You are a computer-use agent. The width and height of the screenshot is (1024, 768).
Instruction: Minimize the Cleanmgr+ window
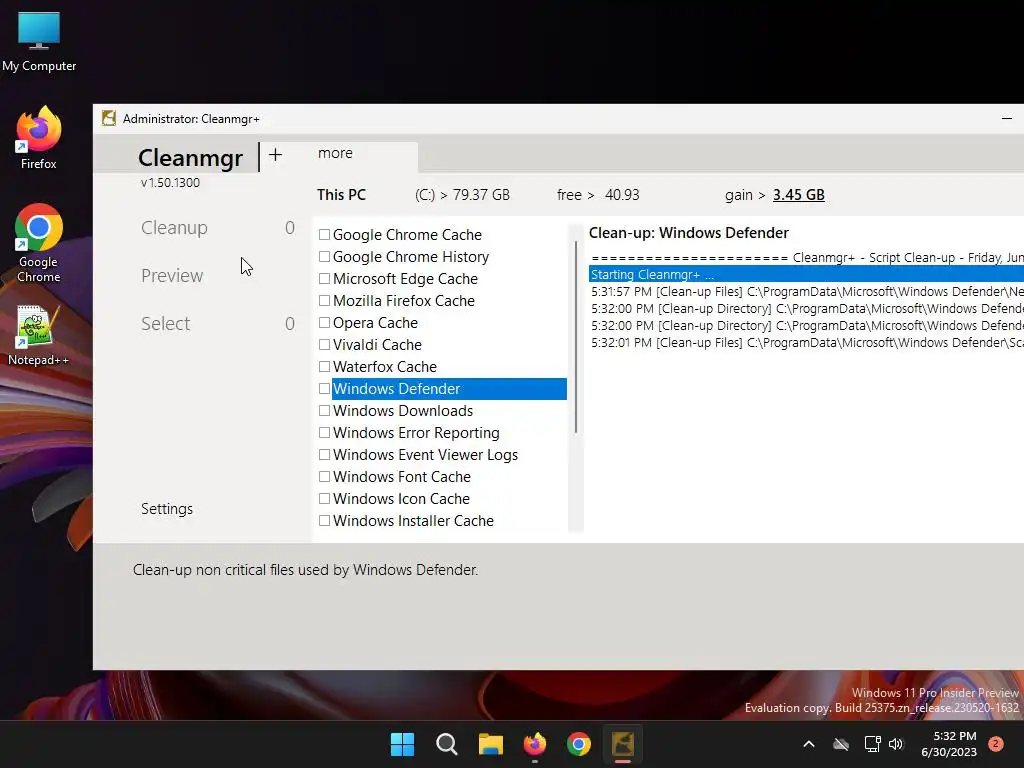point(1006,118)
